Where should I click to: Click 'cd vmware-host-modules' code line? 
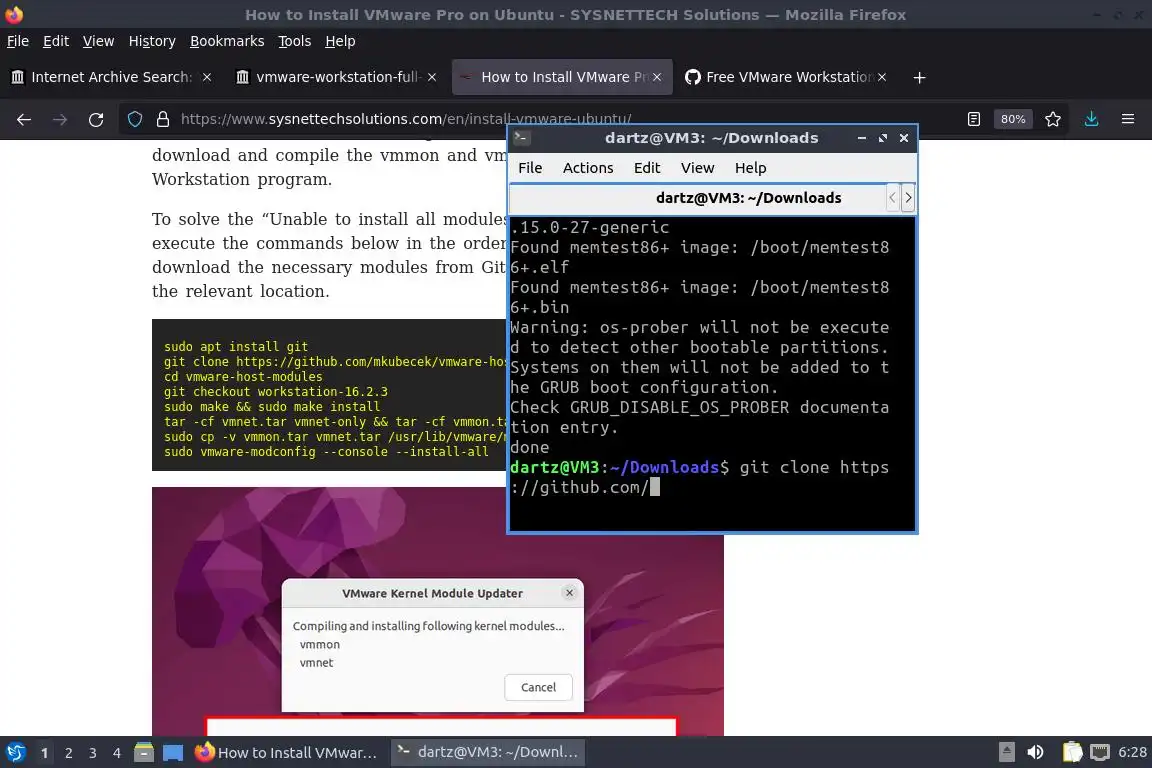[243, 376]
